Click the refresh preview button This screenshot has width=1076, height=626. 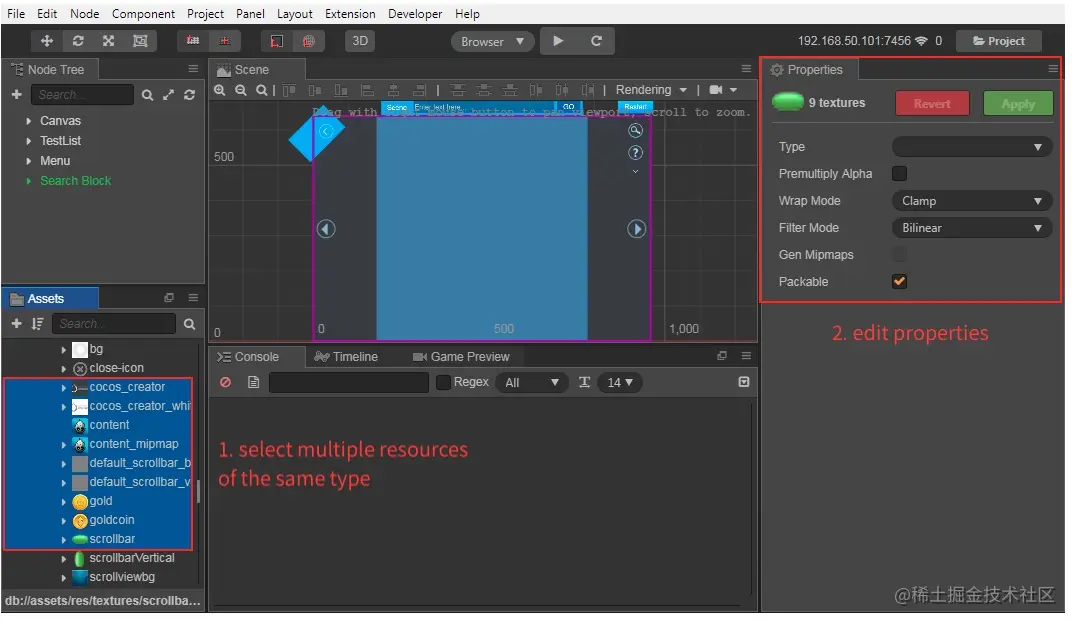click(596, 41)
